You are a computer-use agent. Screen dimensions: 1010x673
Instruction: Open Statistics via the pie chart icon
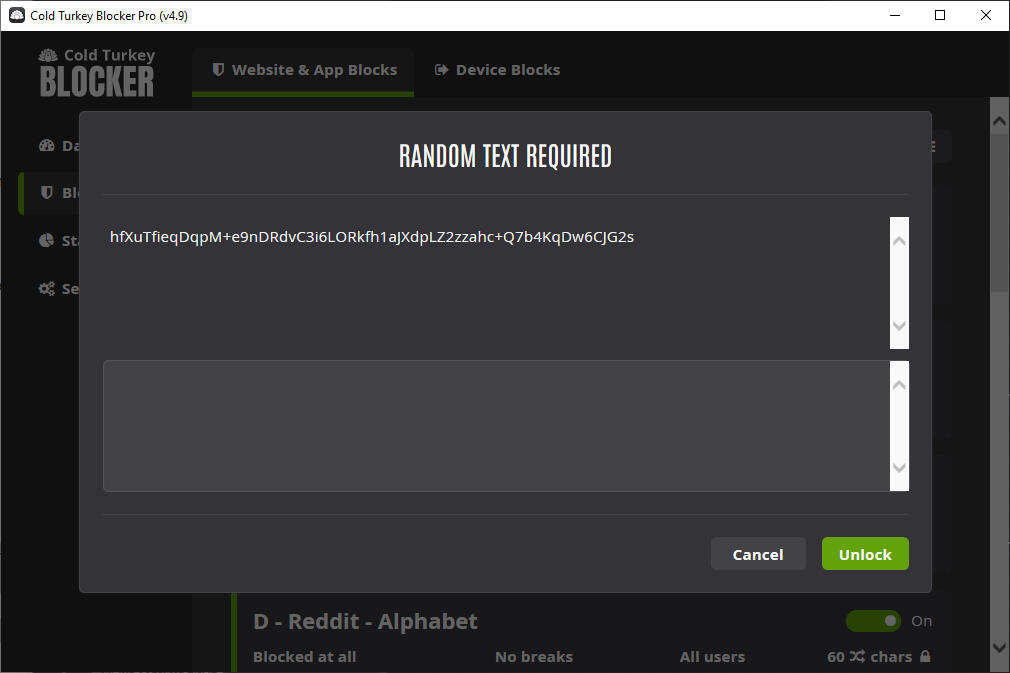pyautogui.click(x=46, y=241)
